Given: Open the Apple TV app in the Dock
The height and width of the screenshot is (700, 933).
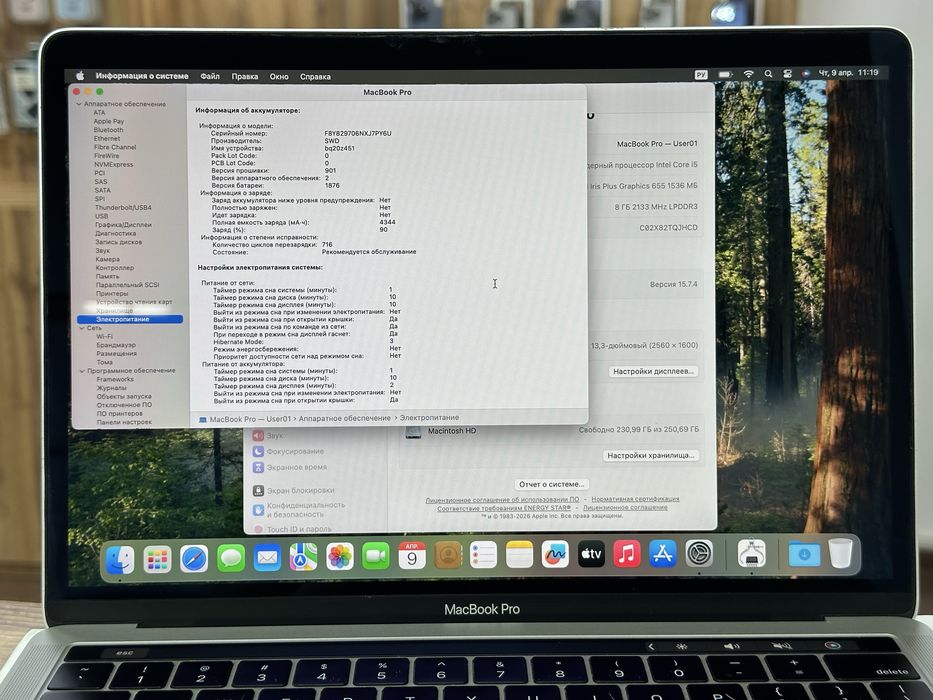Looking at the screenshot, I should point(591,554).
